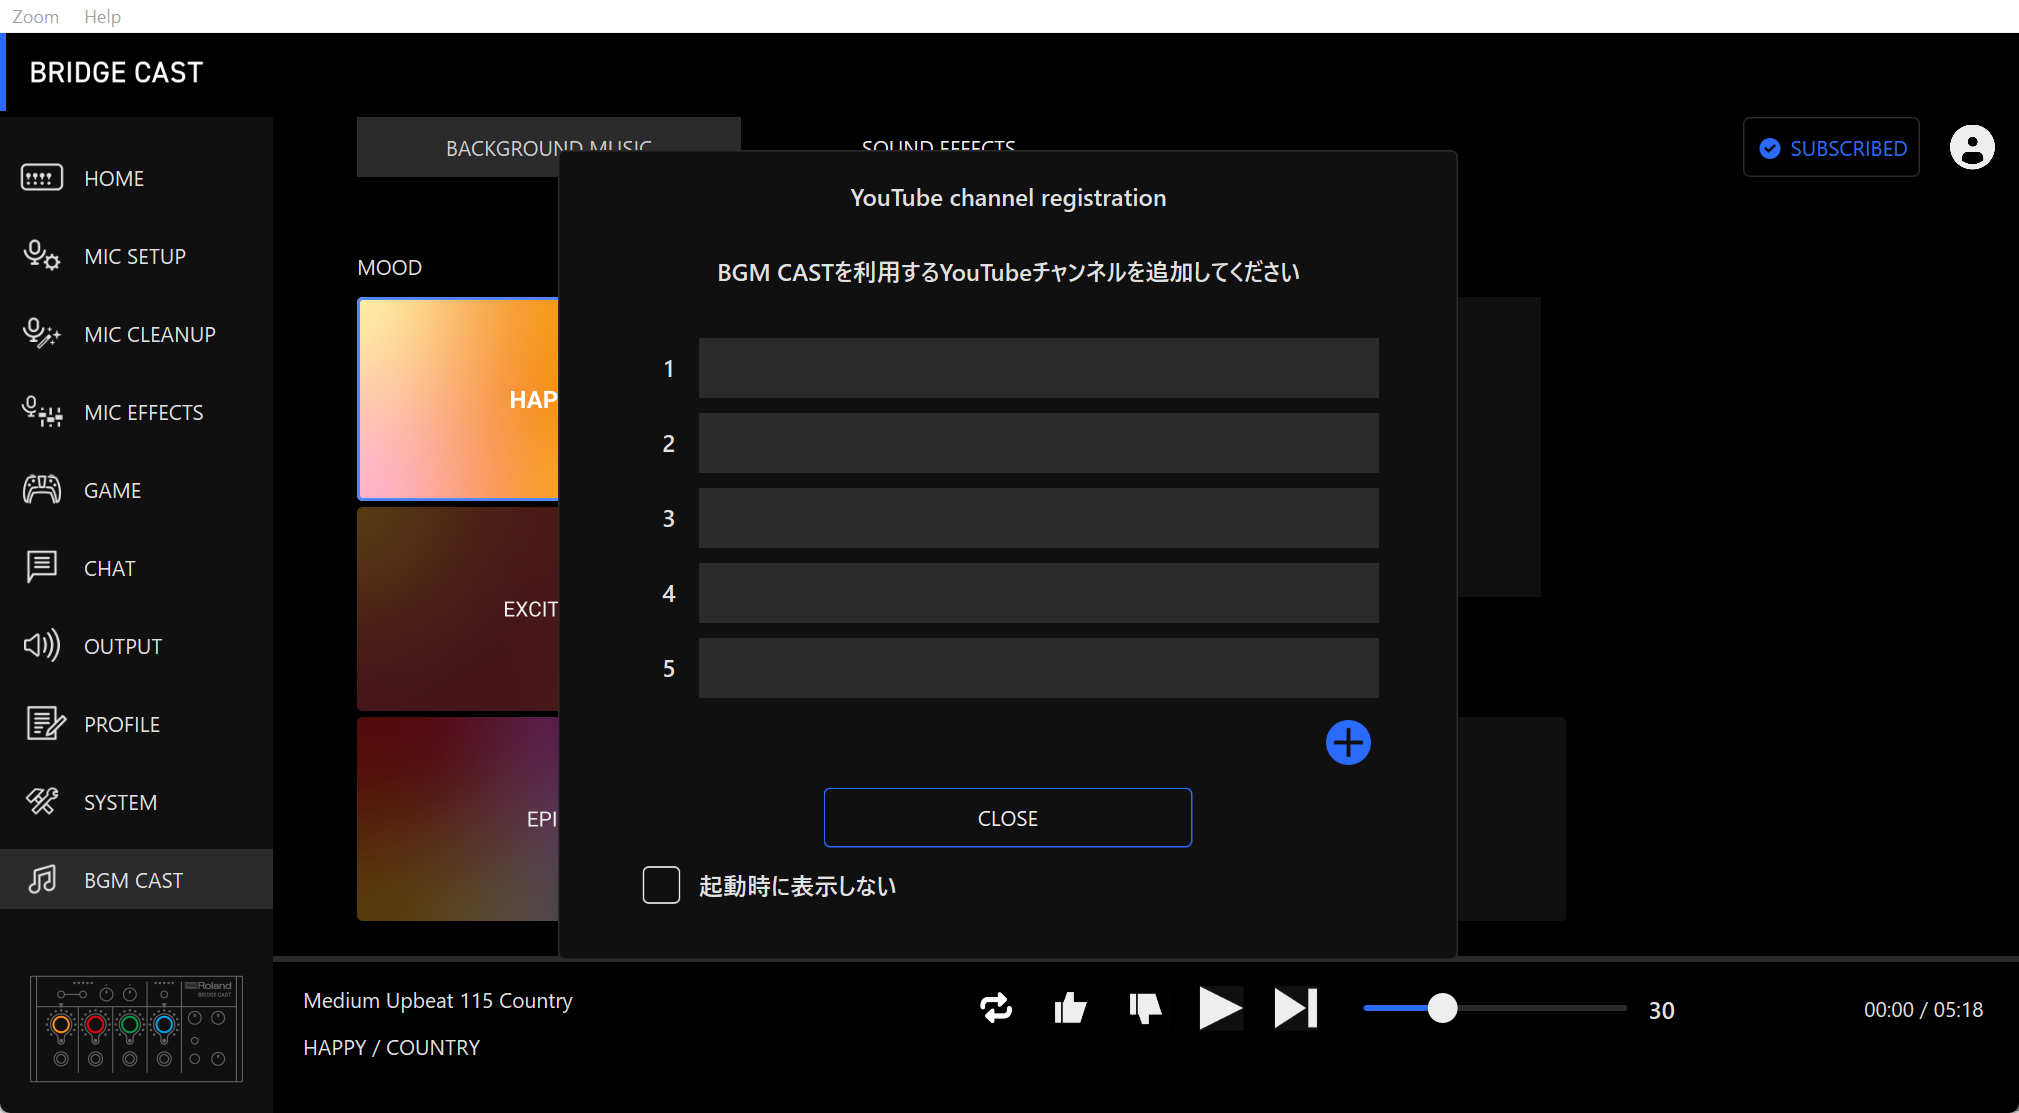The image size is (2019, 1113).
Task: Select the MIC CLEANUP sidebar label
Action: click(150, 335)
